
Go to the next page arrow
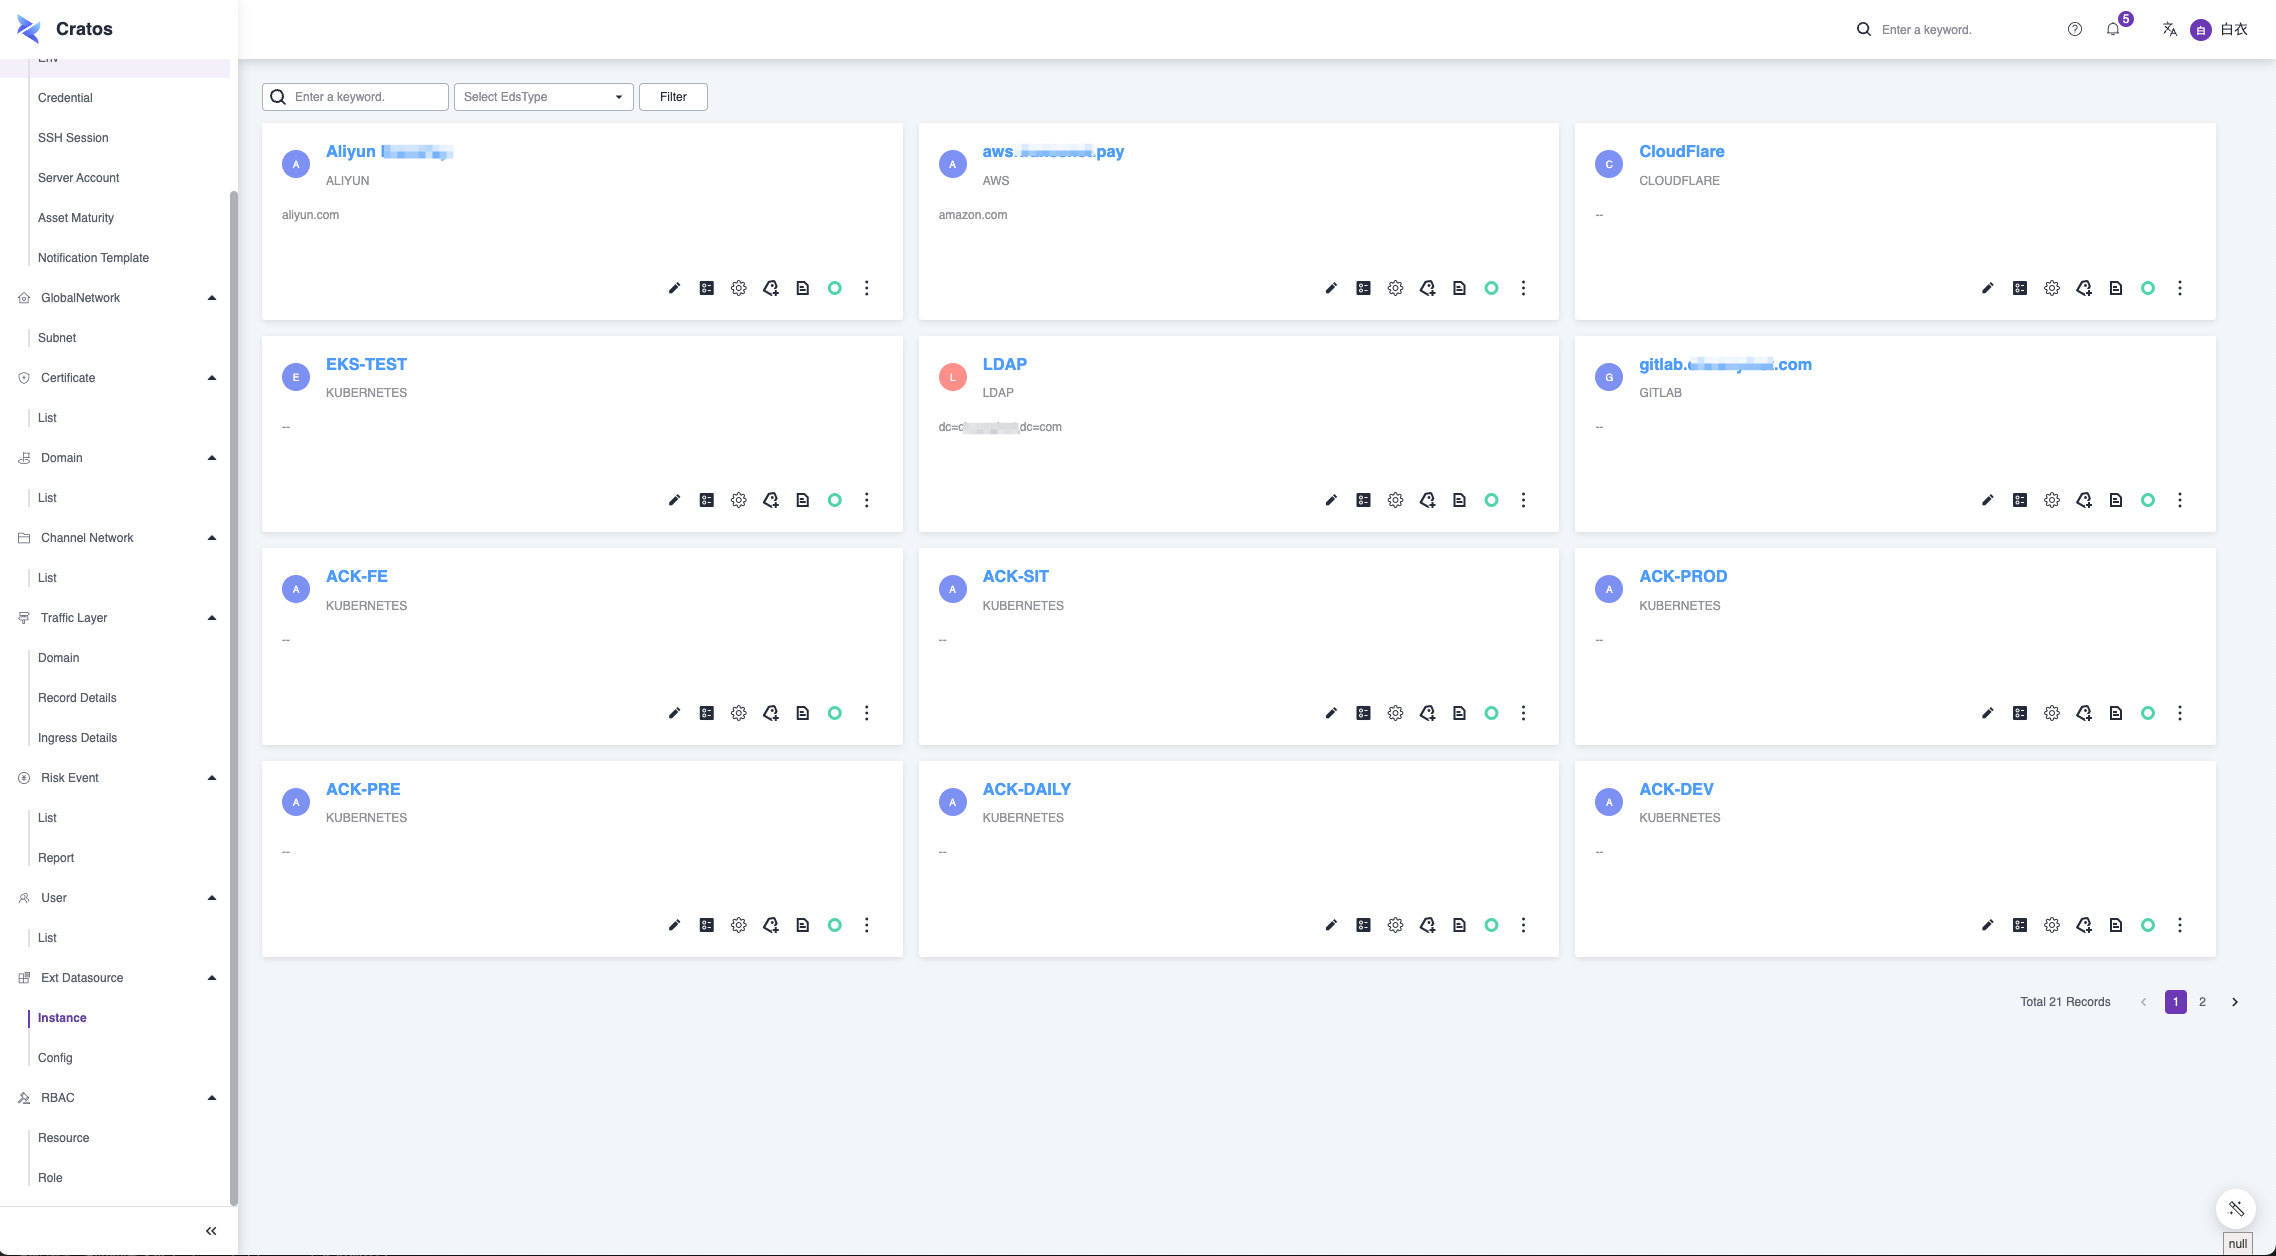2235,1002
